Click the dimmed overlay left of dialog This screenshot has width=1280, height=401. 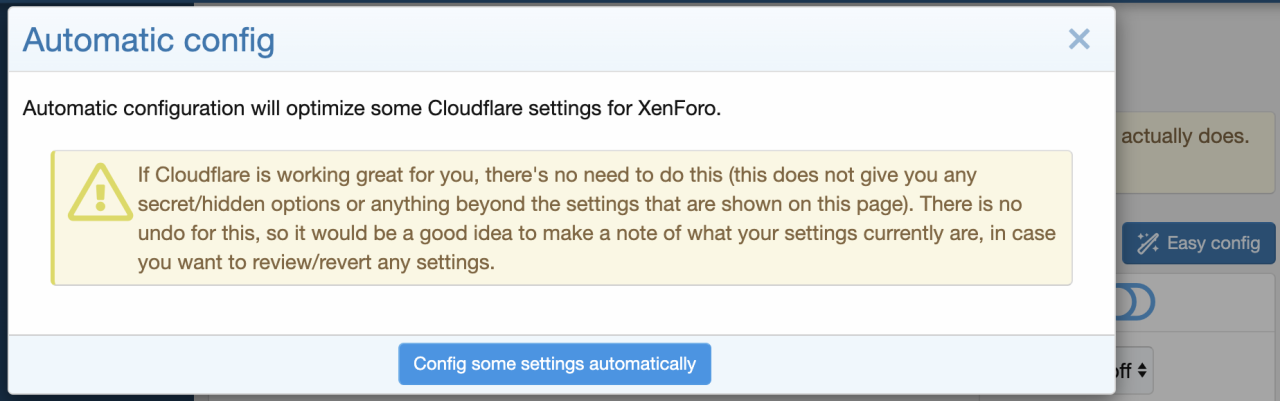(x=3, y=200)
